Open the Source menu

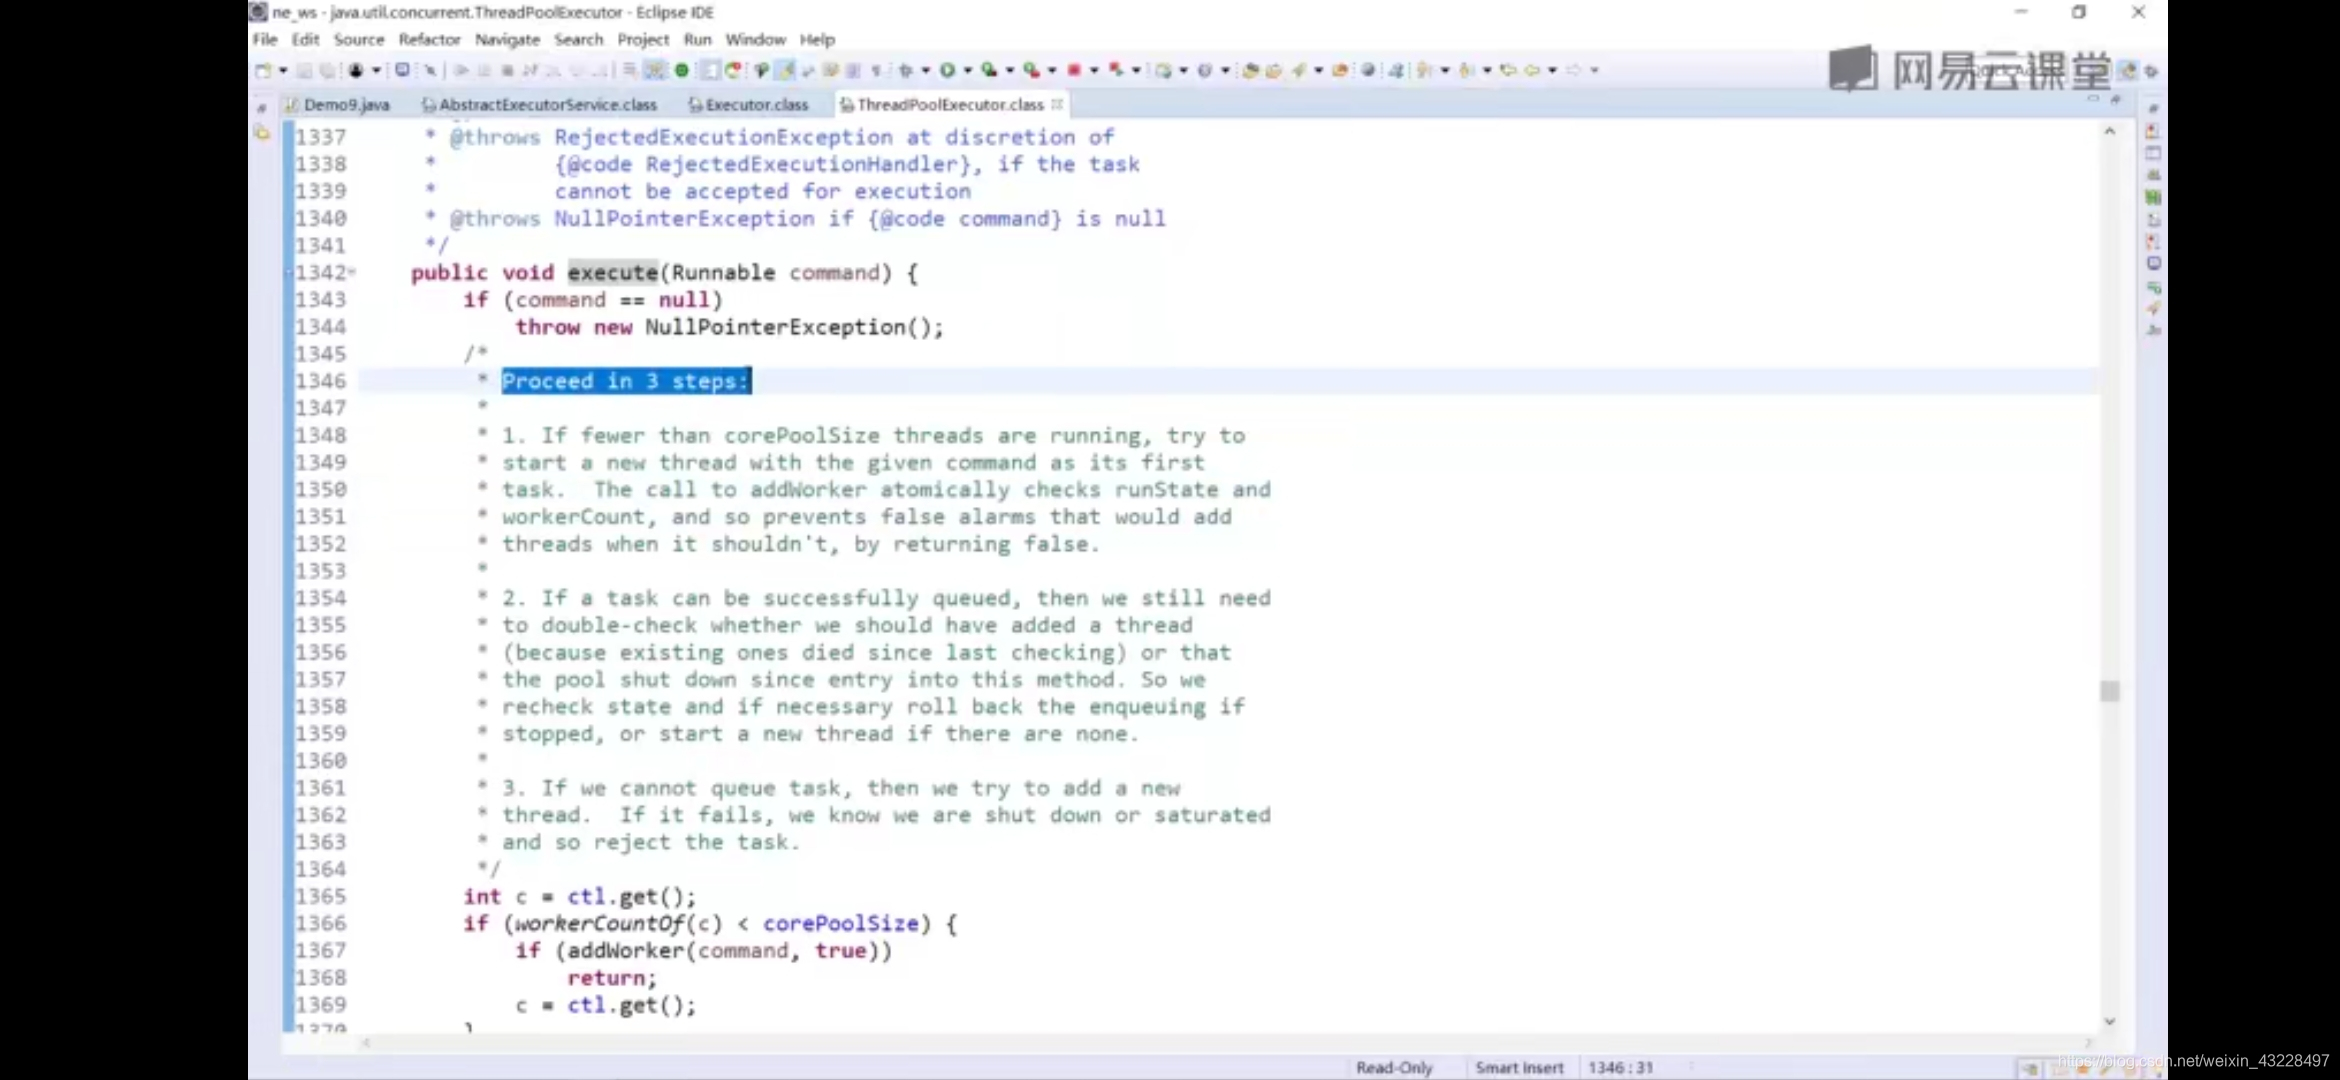pyautogui.click(x=359, y=39)
